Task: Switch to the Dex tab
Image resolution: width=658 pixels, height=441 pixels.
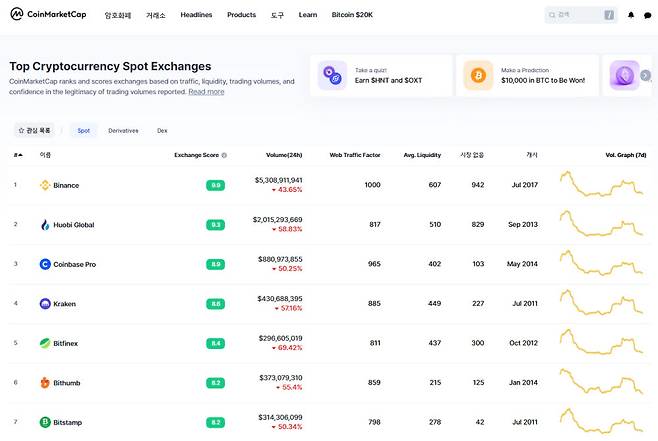Action: (162, 130)
